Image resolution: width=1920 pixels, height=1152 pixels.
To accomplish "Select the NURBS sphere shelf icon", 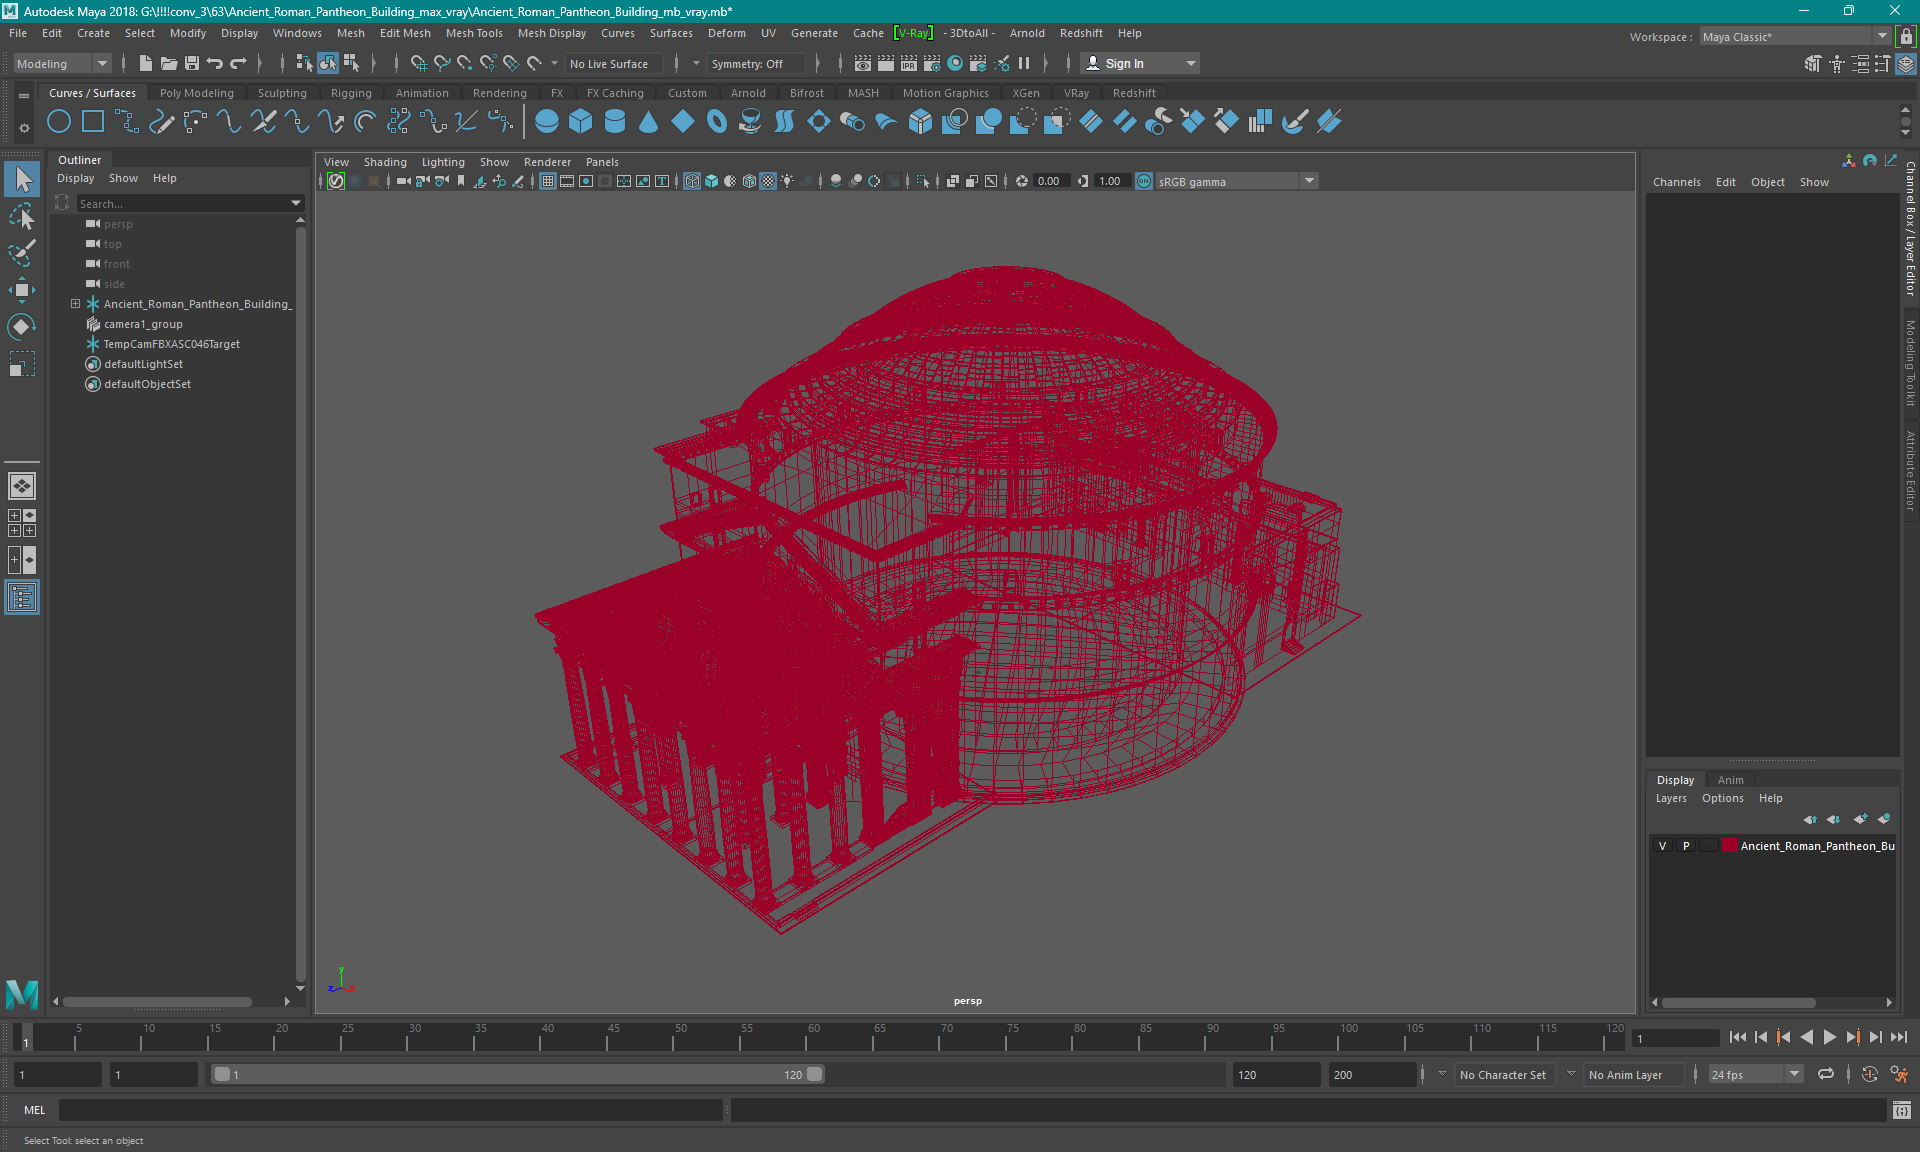I will 546,122.
